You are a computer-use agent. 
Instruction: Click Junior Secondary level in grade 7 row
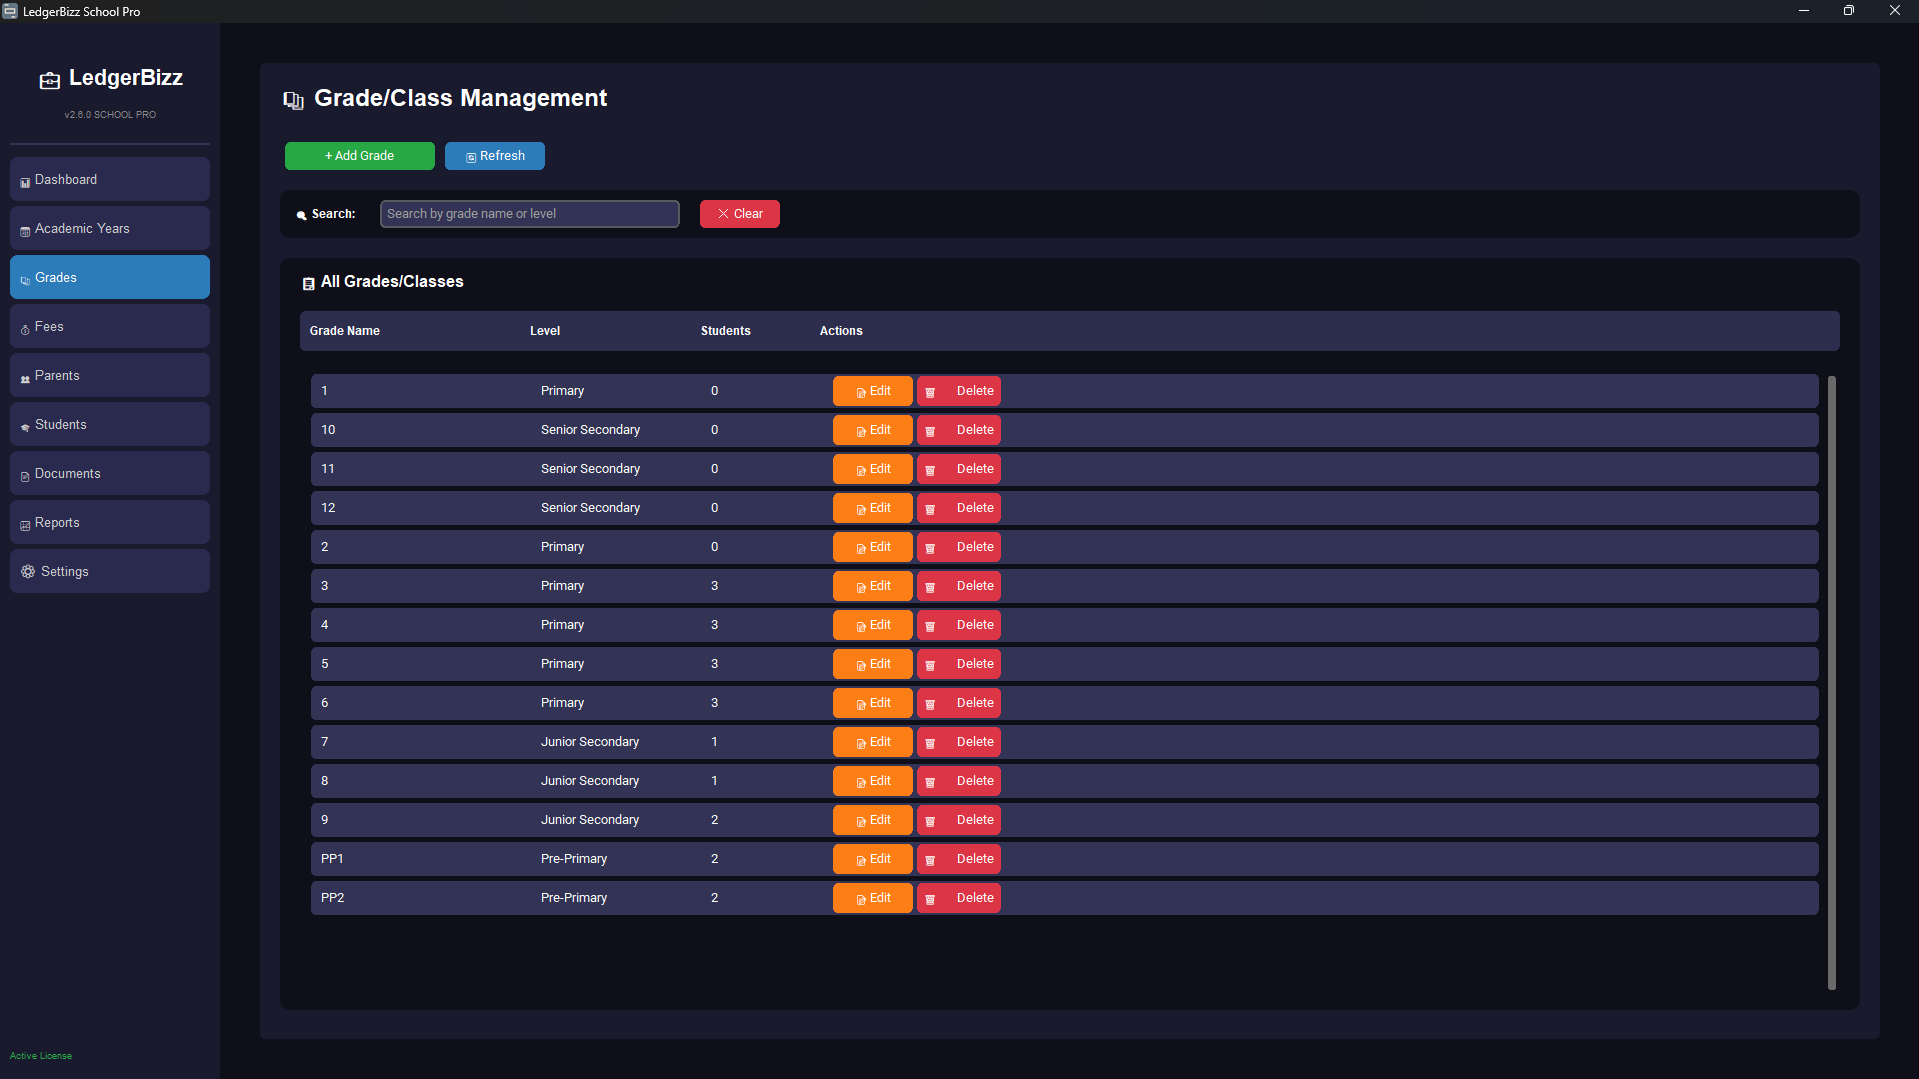coord(590,742)
